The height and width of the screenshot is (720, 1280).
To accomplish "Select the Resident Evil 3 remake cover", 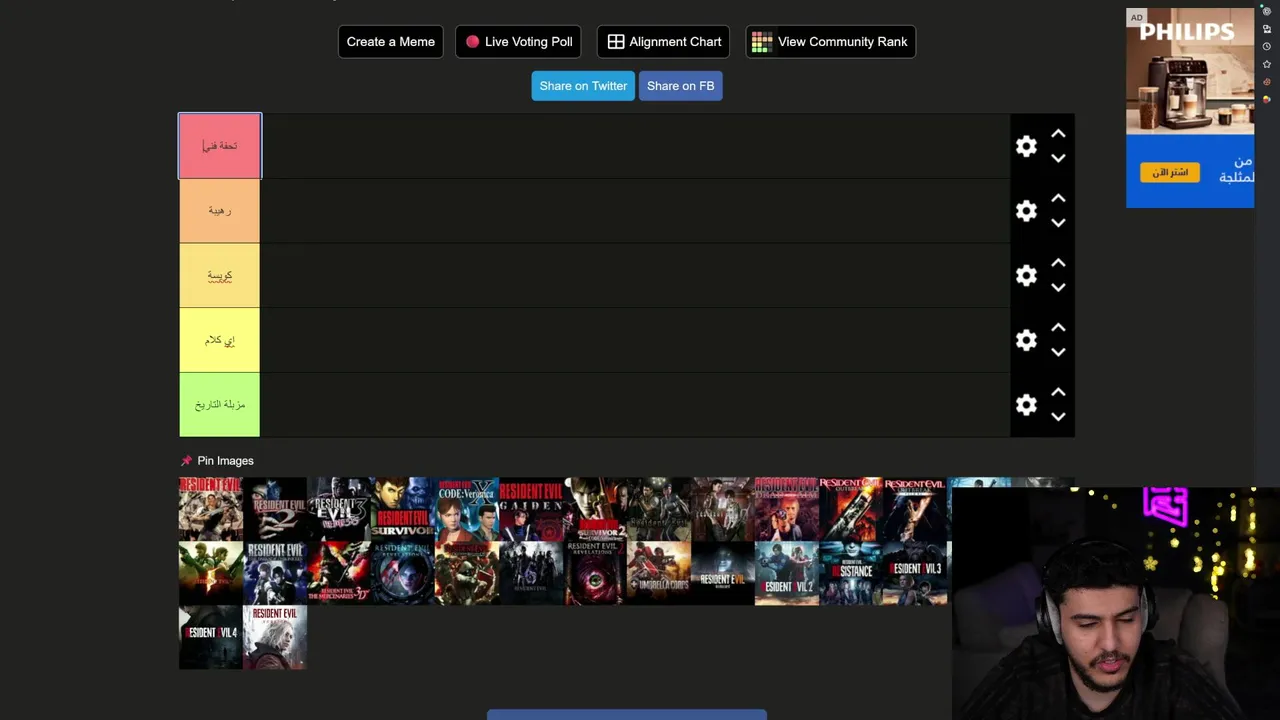I will (915, 573).
